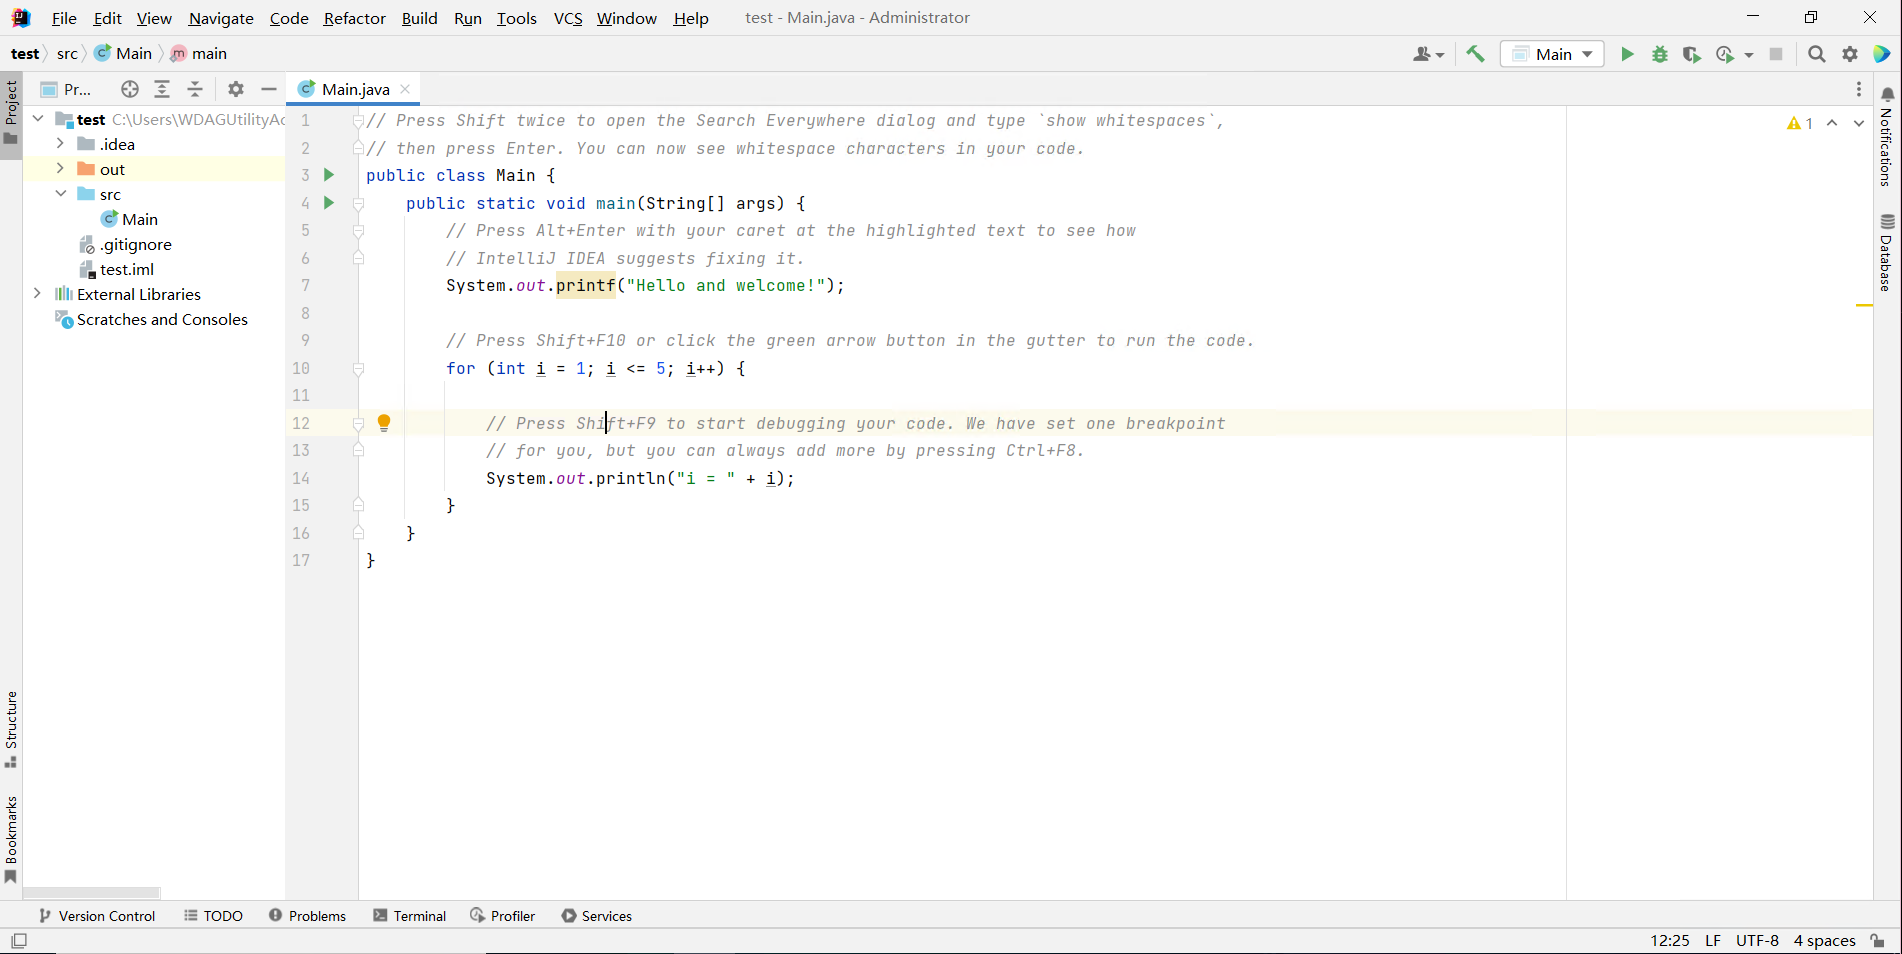This screenshot has height=954, width=1902.
Task: Open the TODO tool window
Action: 214,916
